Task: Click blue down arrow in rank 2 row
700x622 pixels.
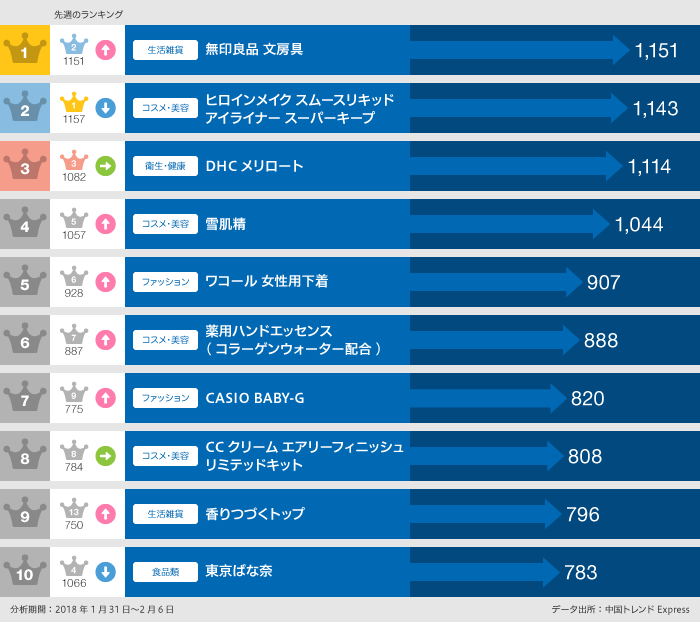Action: 106,108
